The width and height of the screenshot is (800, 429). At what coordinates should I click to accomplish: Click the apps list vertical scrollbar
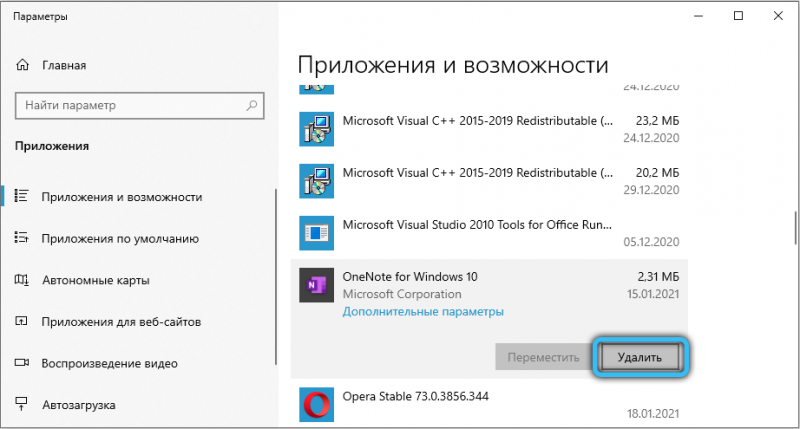(x=795, y=228)
